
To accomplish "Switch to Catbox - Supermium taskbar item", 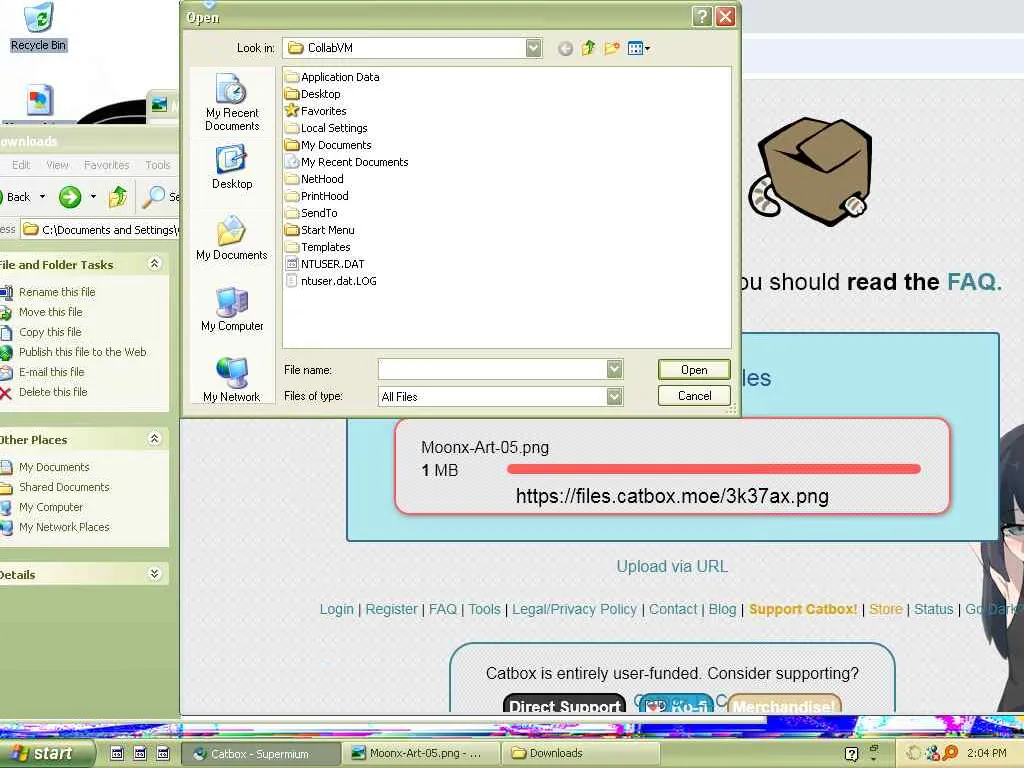I will (260, 754).
